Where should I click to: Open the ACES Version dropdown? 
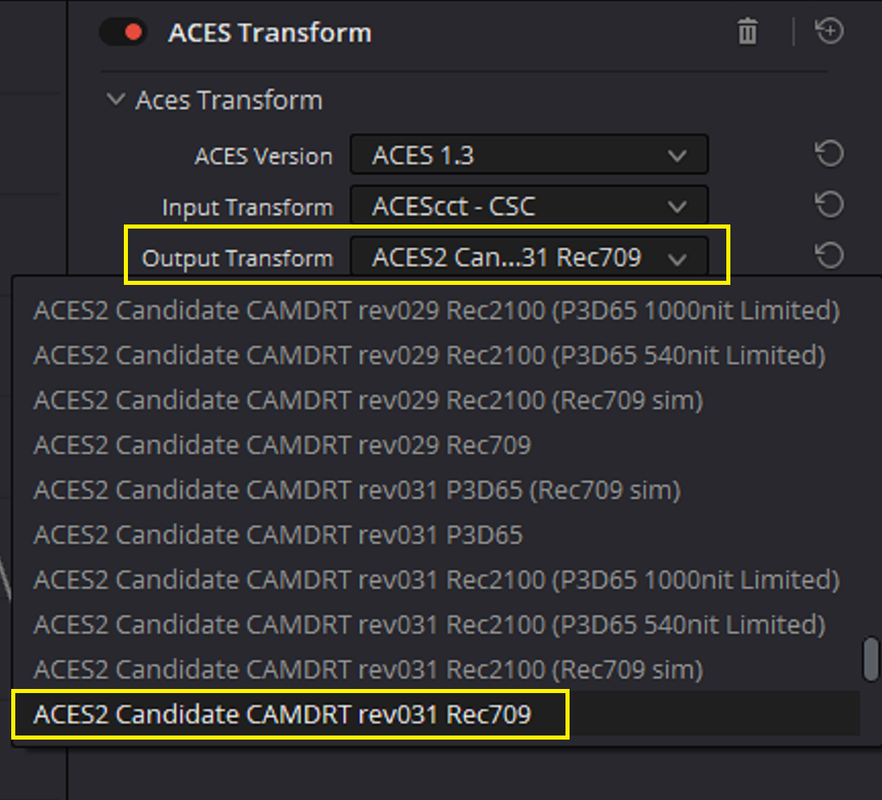click(529, 154)
